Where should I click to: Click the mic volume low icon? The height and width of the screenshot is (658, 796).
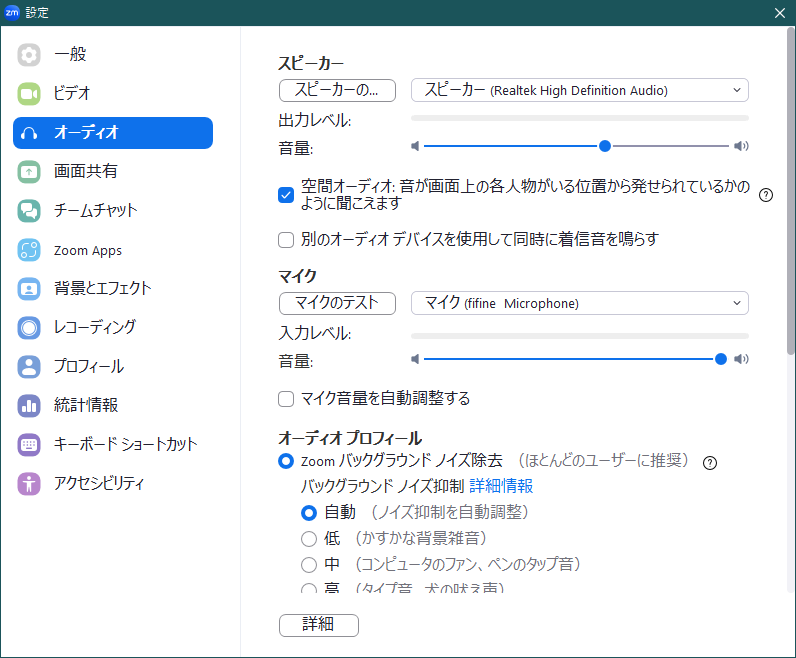[415, 359]
